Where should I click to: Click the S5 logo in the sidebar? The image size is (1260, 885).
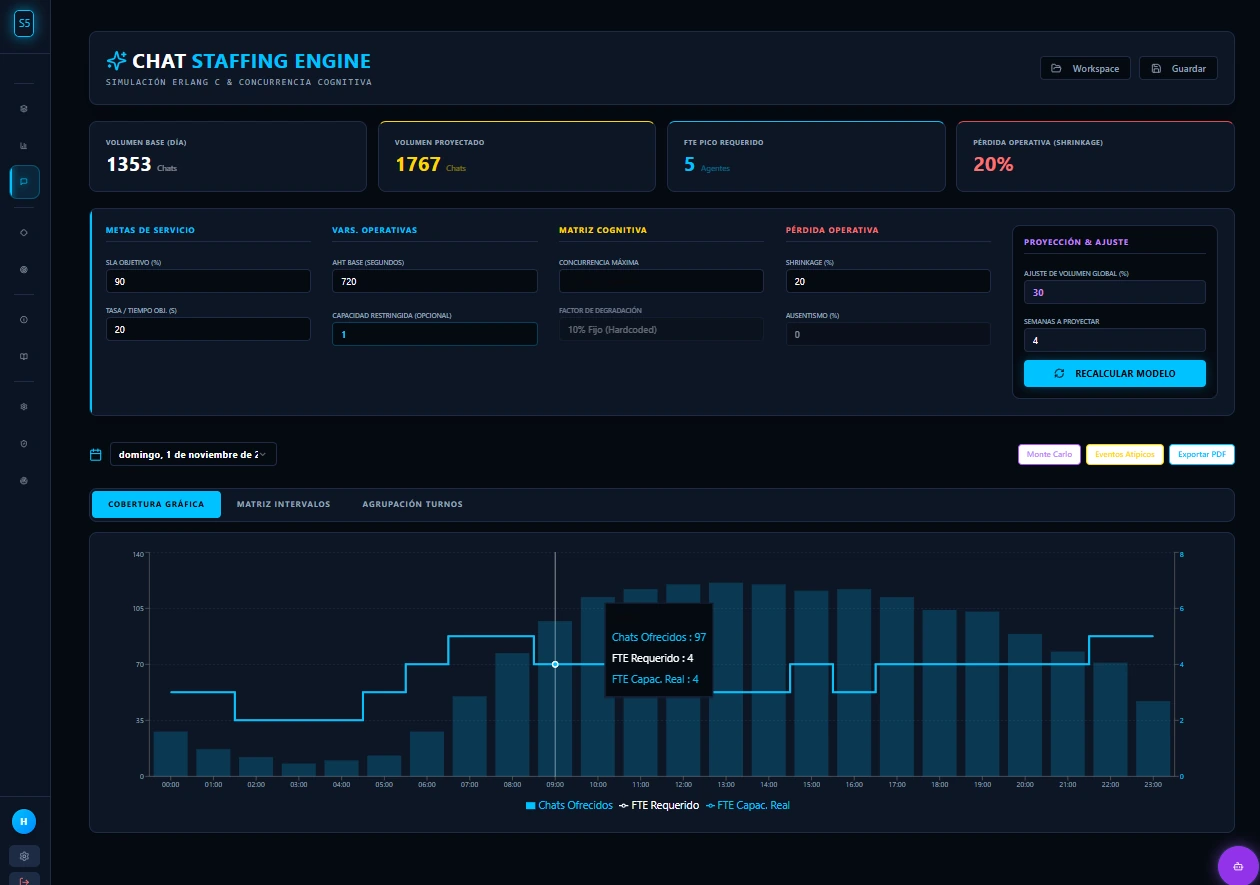[x=24, y=22]
